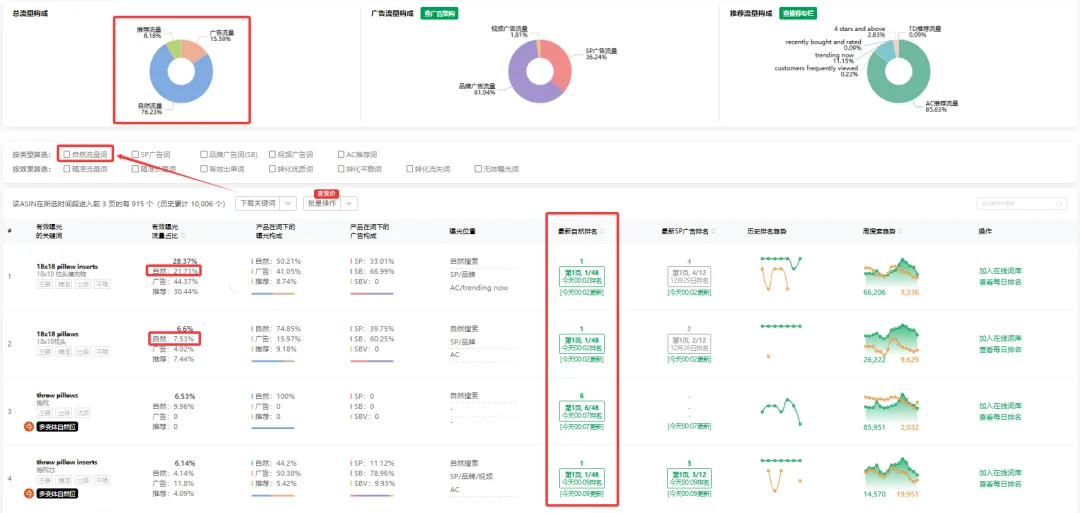The image size is (1080, 513).
Task: Toggle the AC推荐词 checkbox
Action: point(342,155)
